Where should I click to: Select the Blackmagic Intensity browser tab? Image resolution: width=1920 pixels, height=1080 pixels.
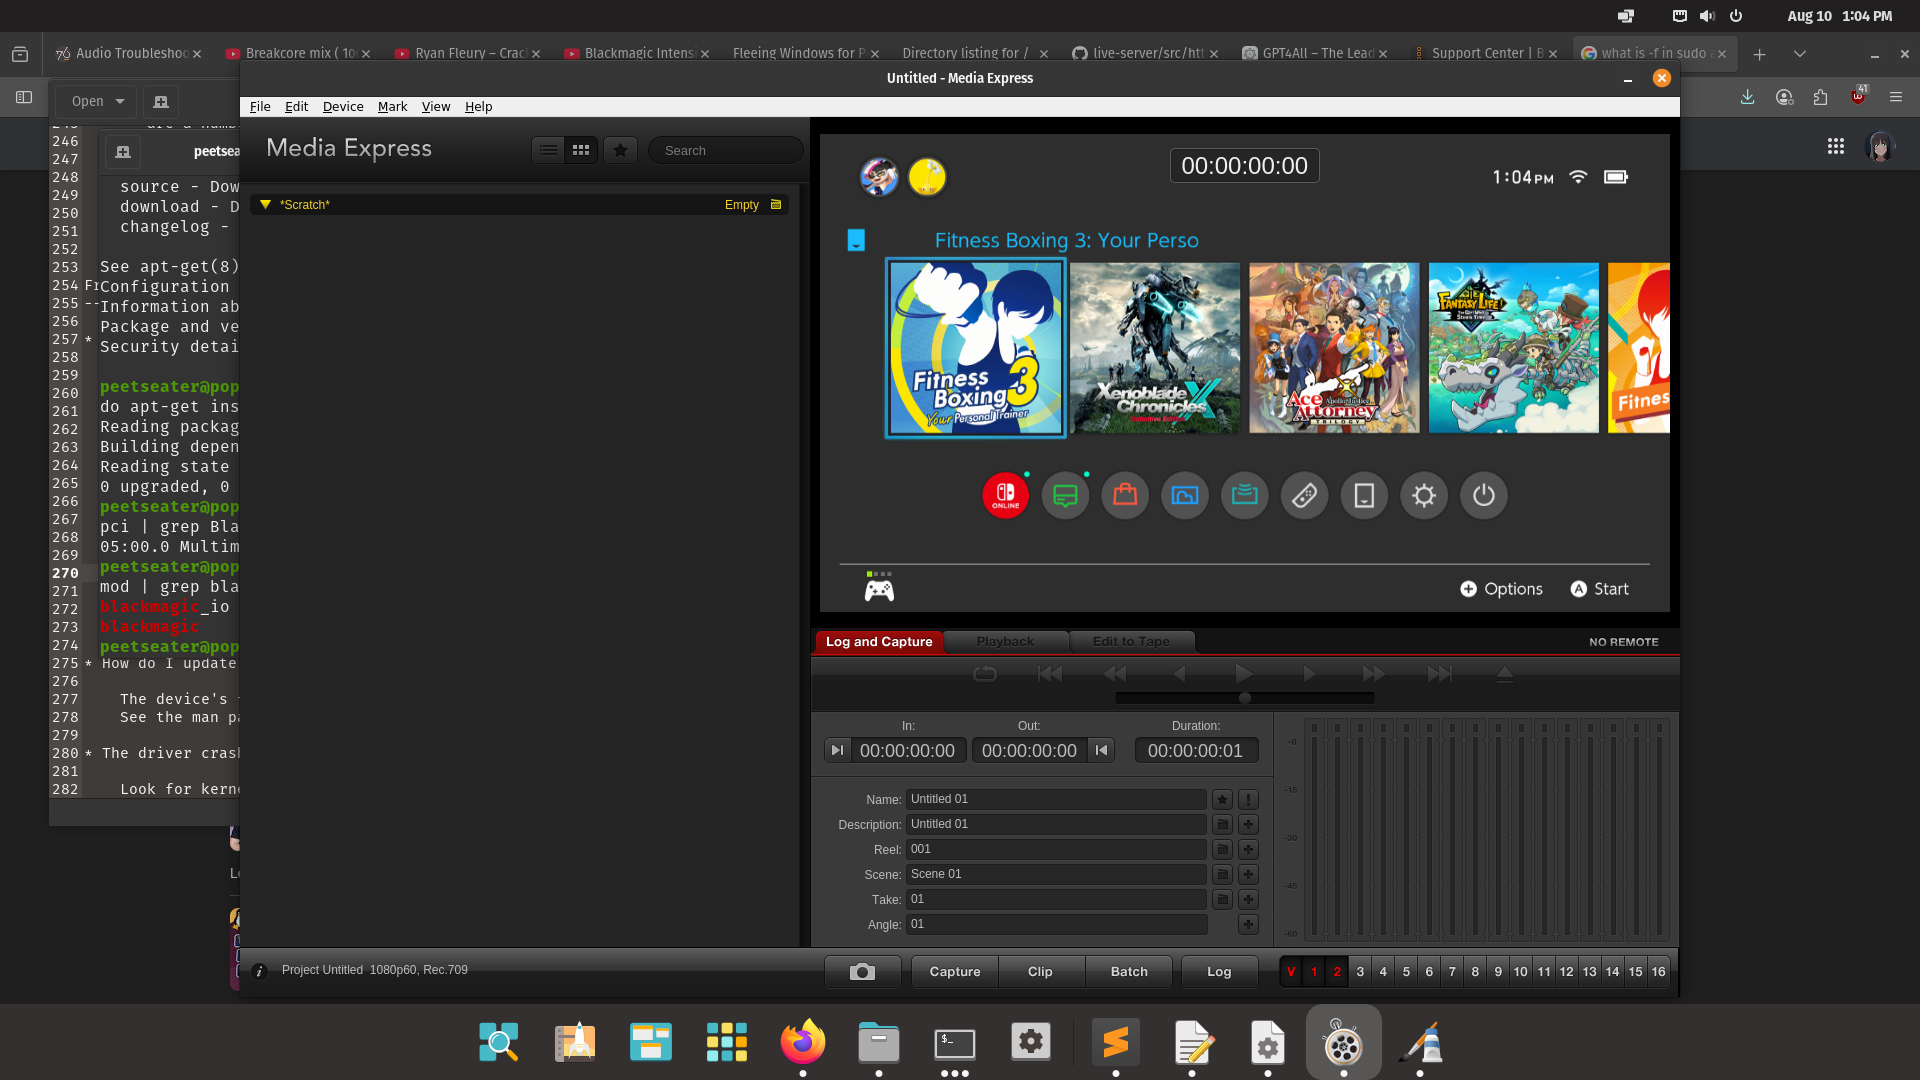tap(639, 53)
